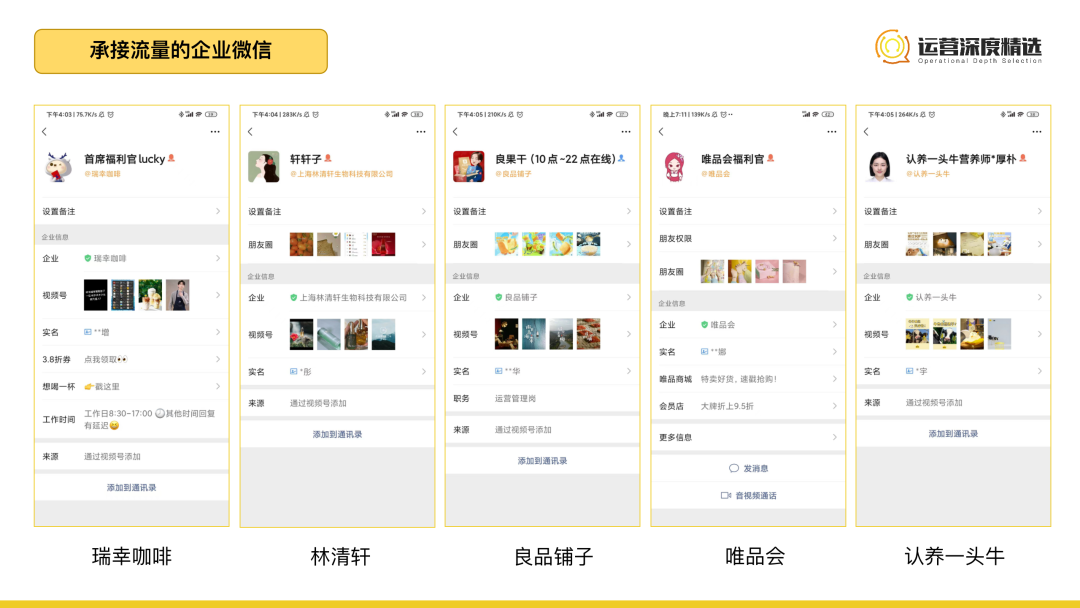1080x608 pixels.
Task: Tap 发消息 button in 唯品会 screen
Action: click(x=748, y=468)
